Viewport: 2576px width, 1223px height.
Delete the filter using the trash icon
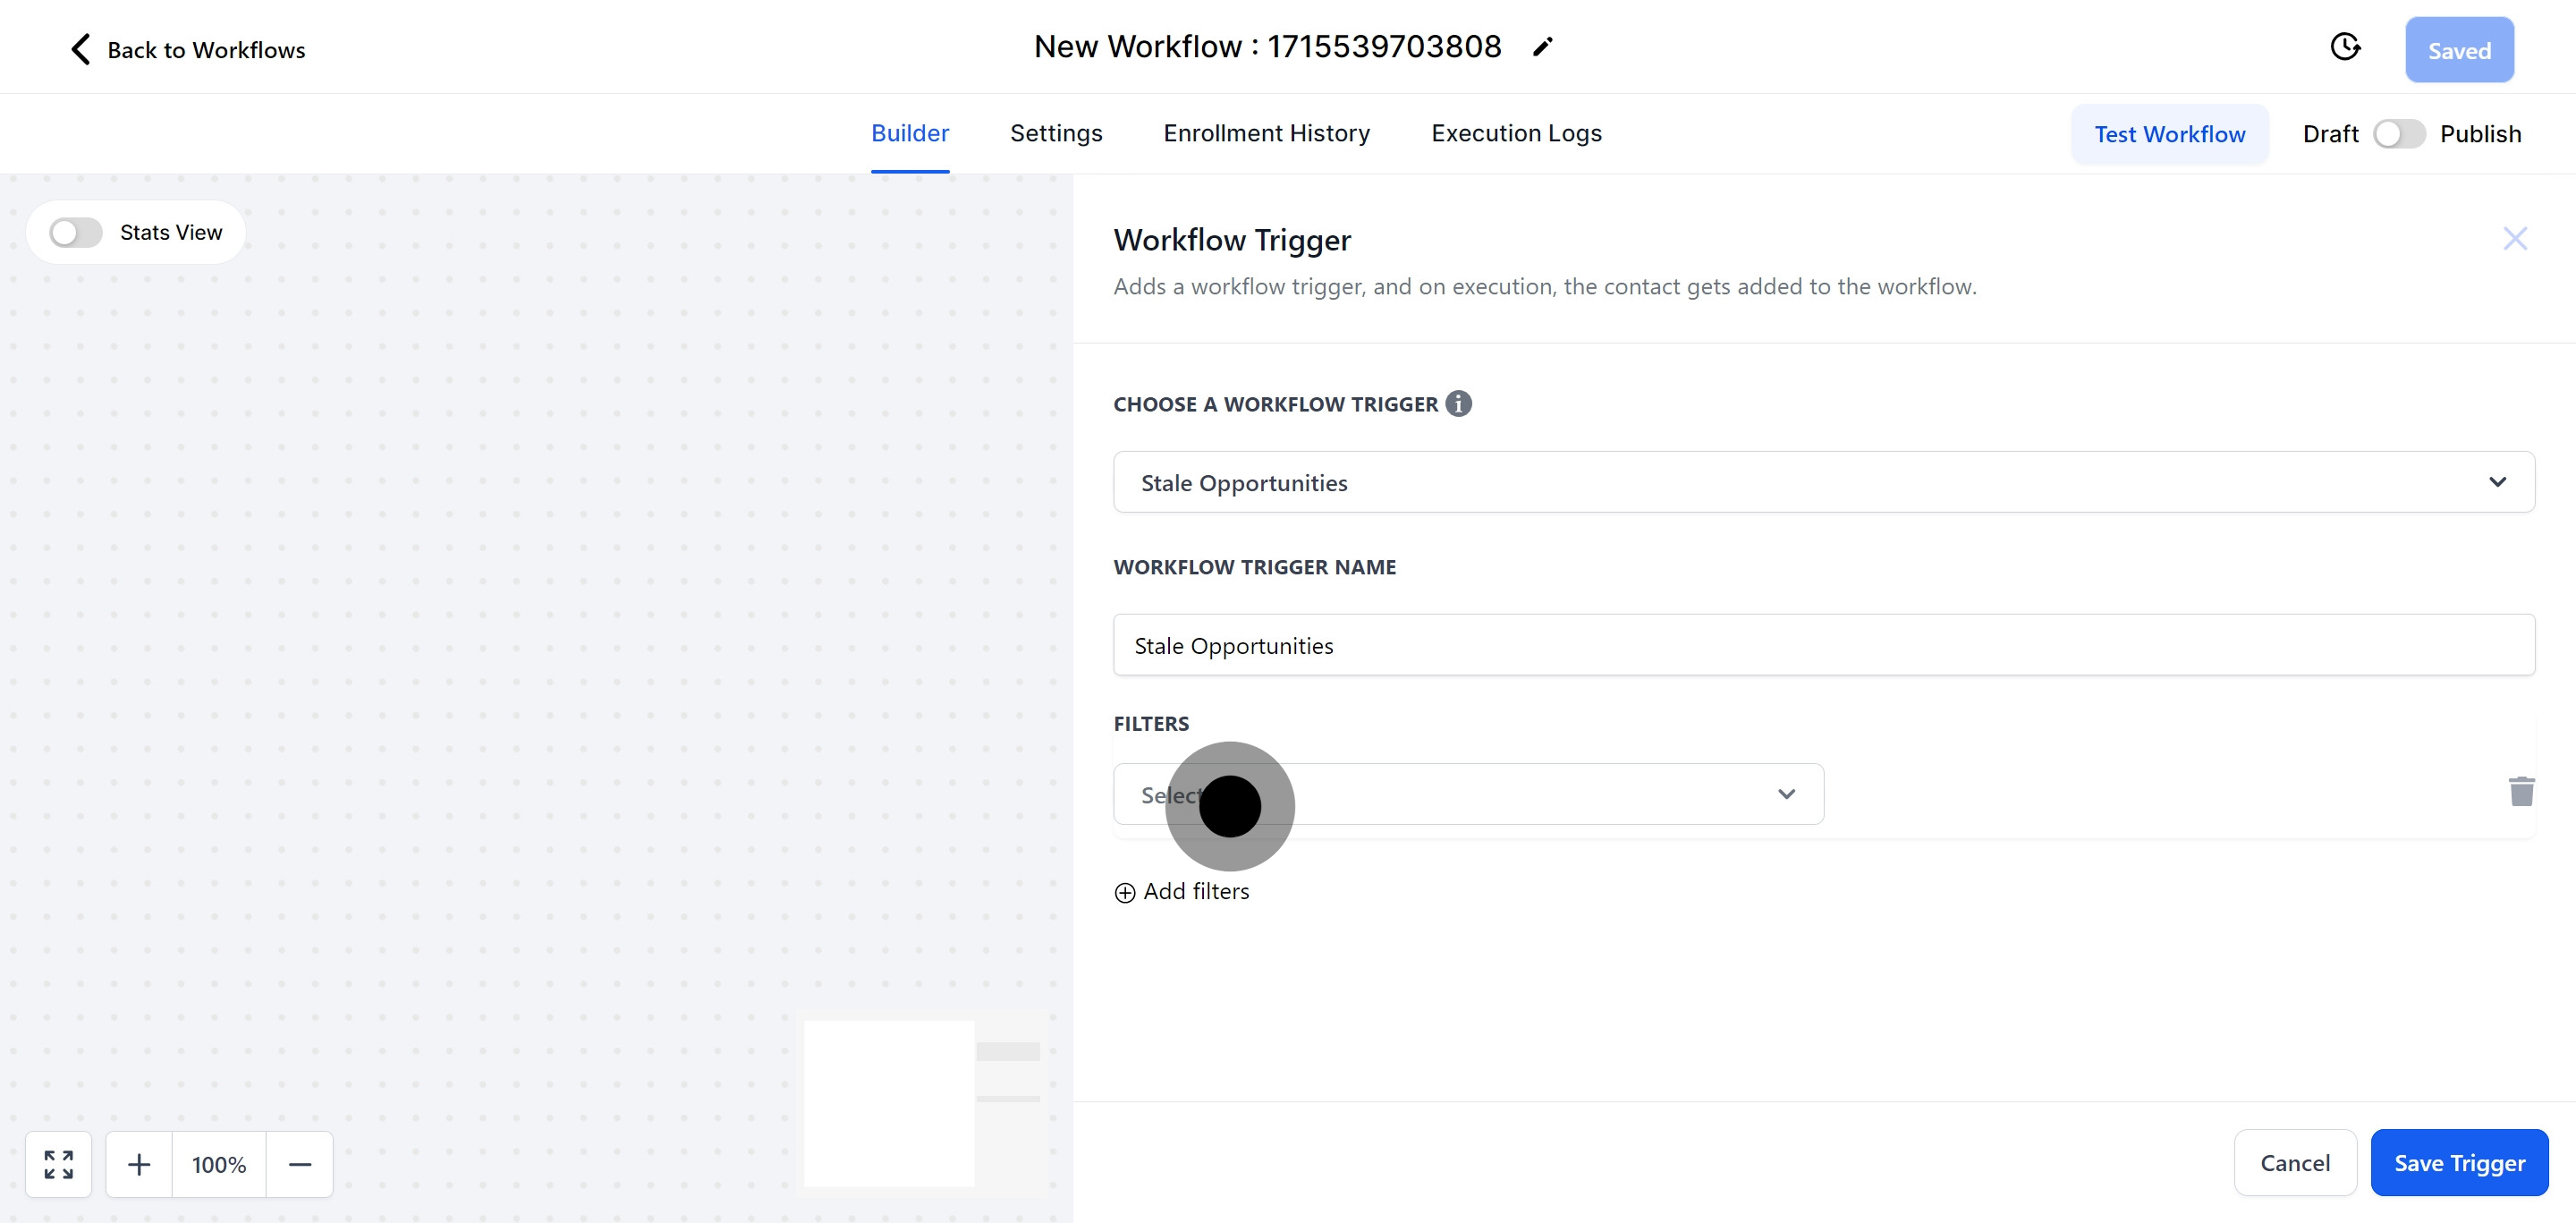[x=2522, y=791]
